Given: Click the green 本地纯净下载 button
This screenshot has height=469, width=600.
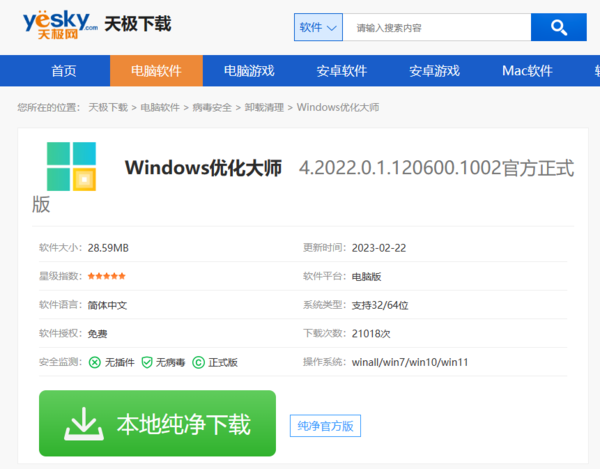Looking at the screenshot, I should click(x=157, y=423).
